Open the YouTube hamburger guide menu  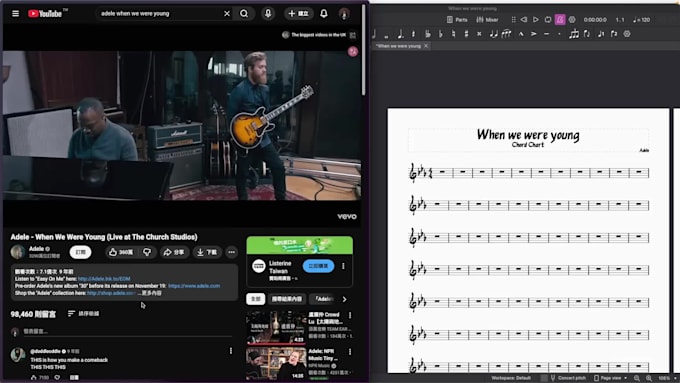tap(16, 13)
